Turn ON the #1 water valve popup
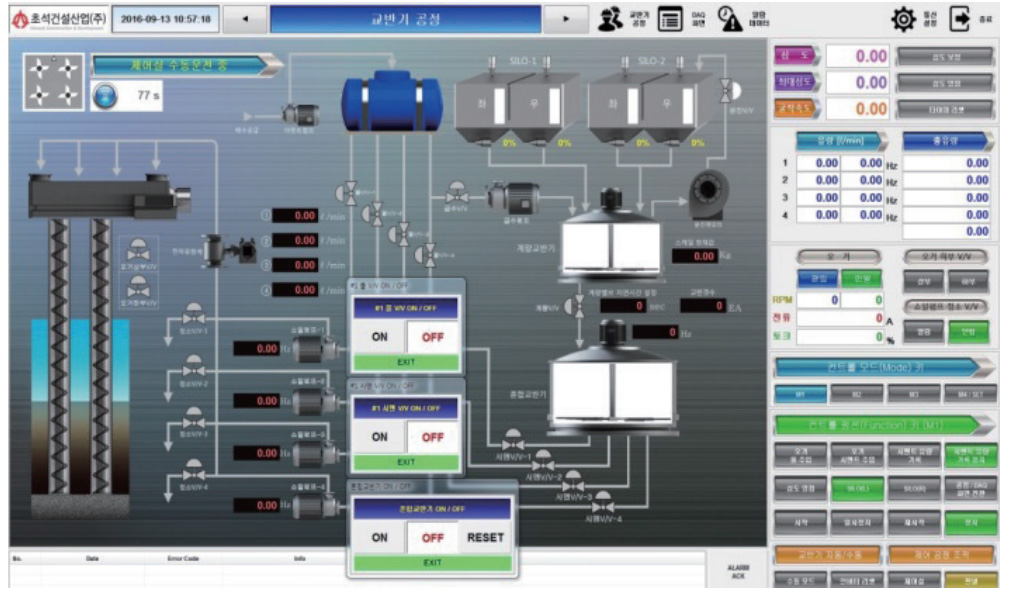This screenshot has width=1009, height=590. point(379,337)
